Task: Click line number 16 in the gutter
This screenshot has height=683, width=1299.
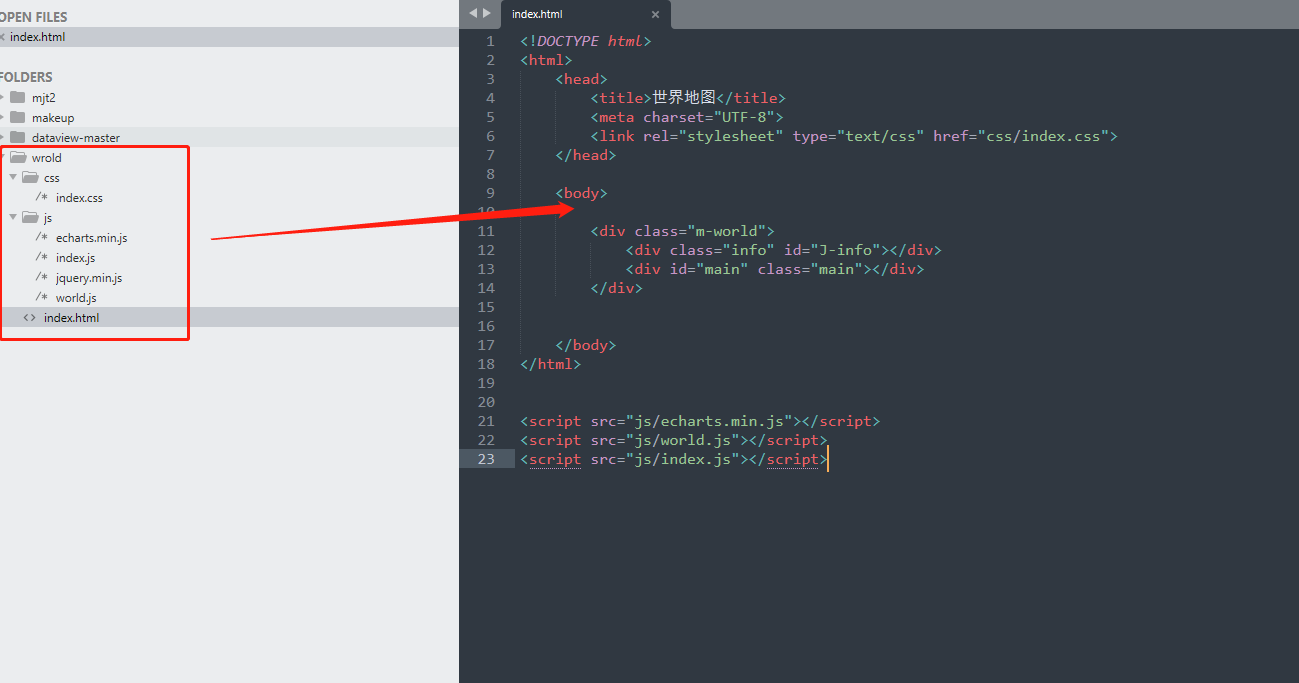Action: 486,326
